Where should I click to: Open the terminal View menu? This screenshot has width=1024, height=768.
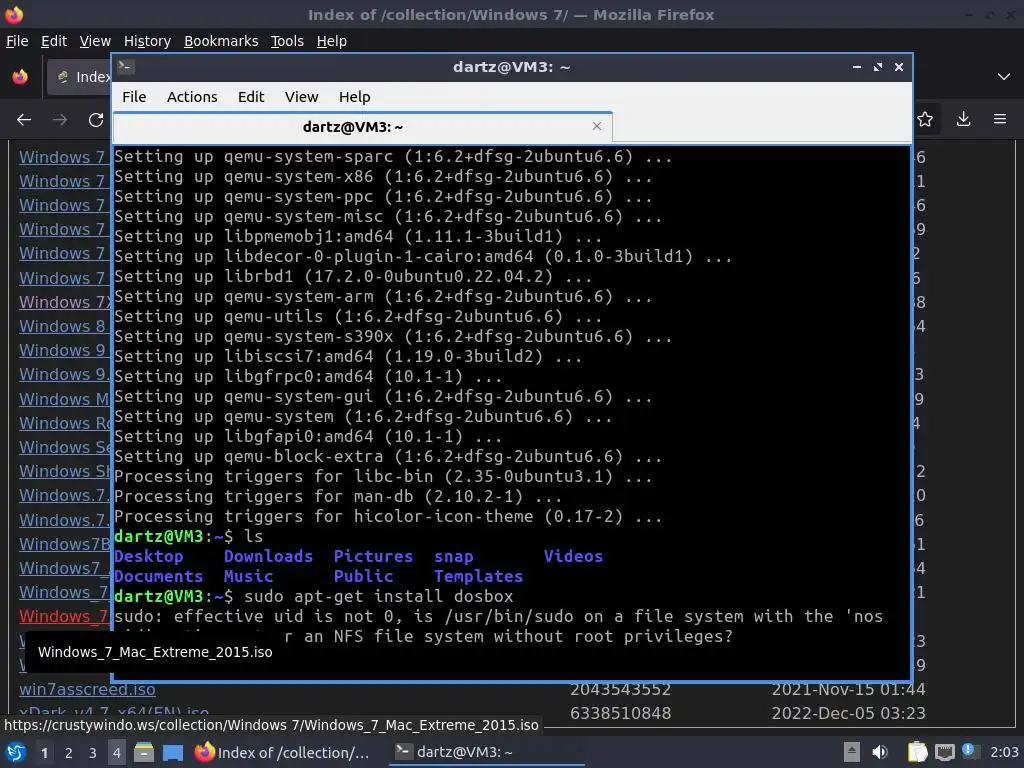[x=301, y=97]
